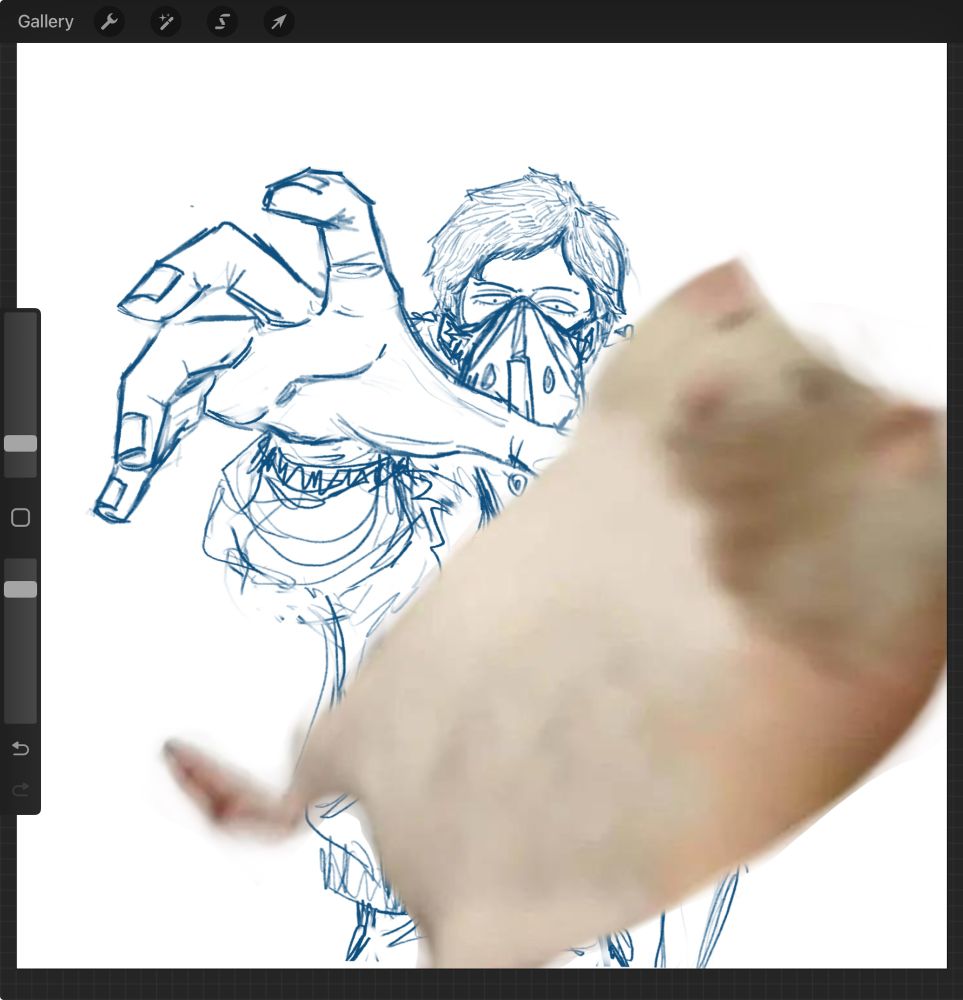This screenshot has height=1000, width=963.
Task: Tap the square modify button in sidebar
Action: [20, 517]
